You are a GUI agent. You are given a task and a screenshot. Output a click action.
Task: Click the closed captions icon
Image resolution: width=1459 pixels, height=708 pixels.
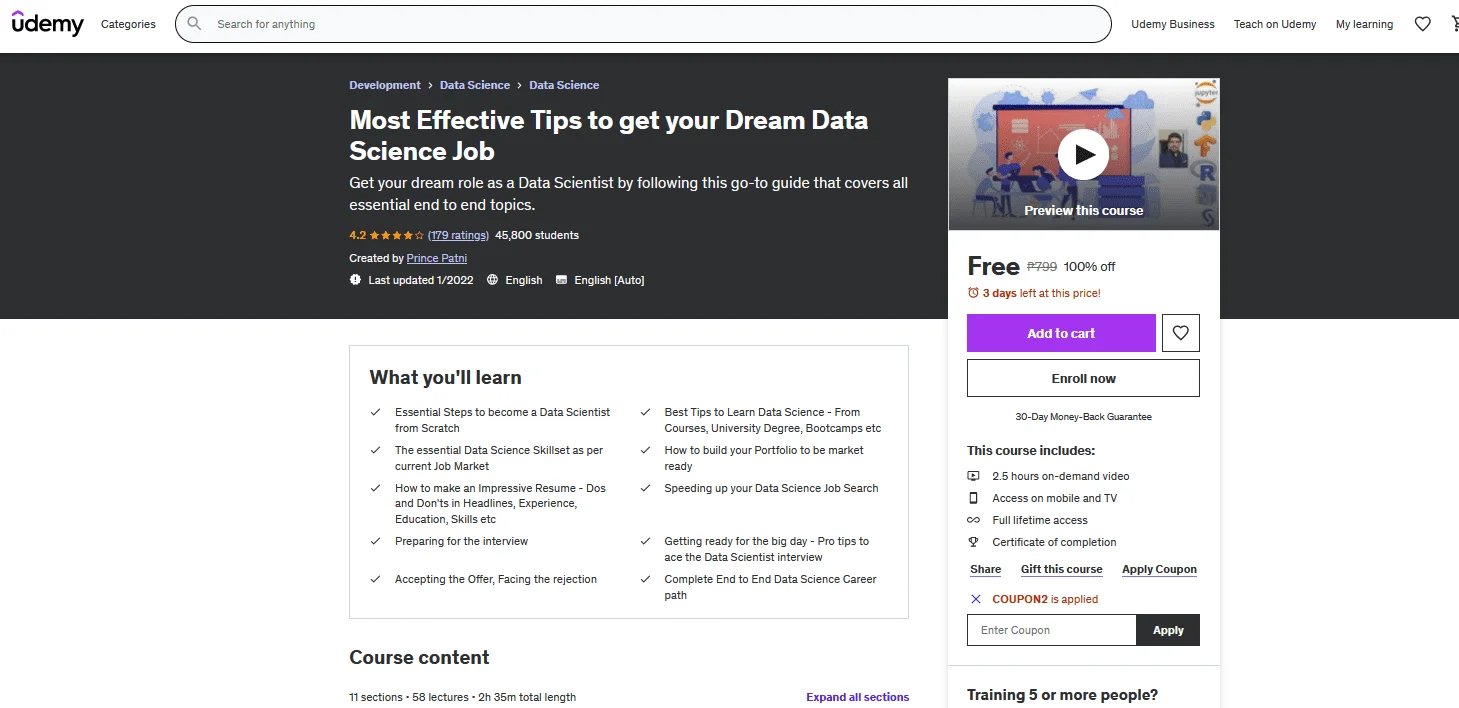click(561, 280)
